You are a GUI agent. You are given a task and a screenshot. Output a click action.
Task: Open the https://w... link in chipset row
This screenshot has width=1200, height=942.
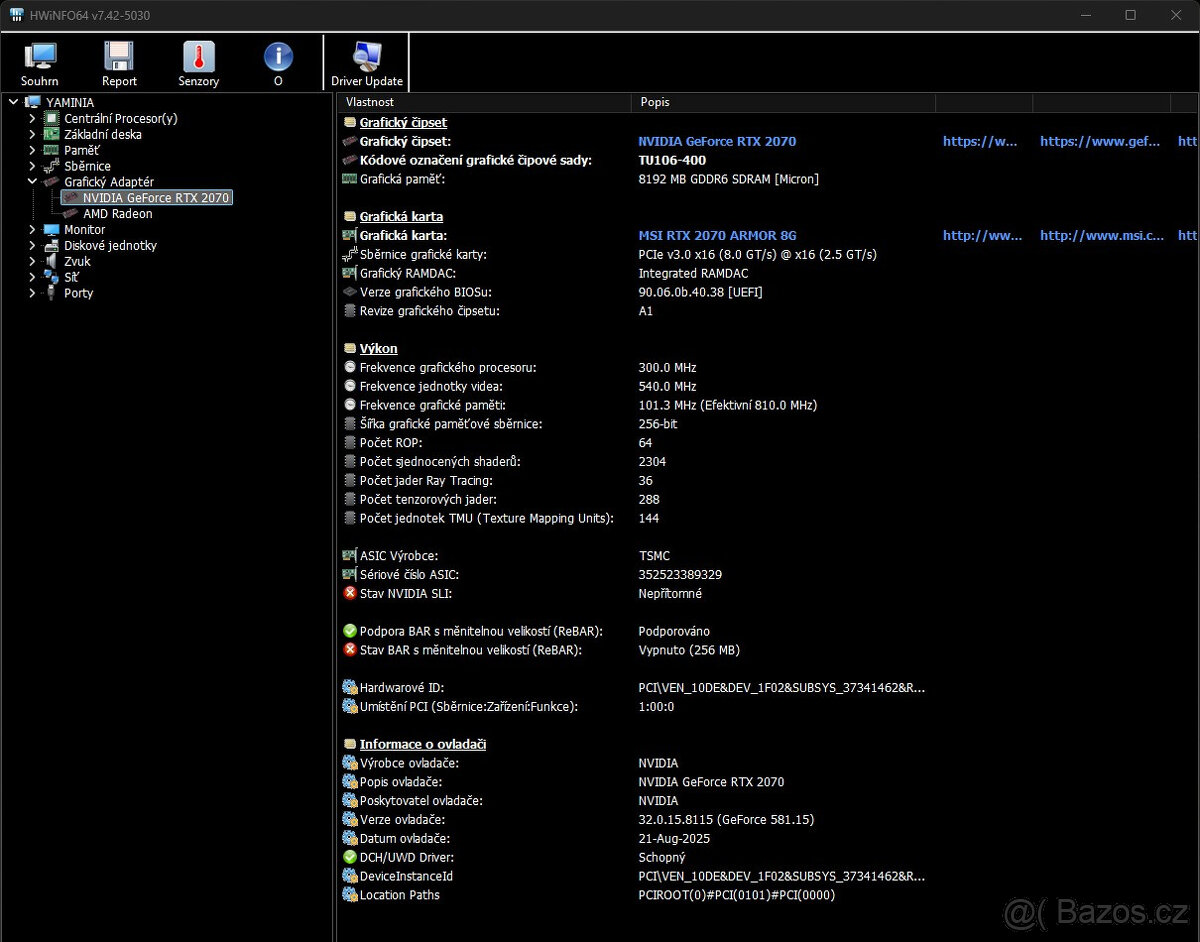tap(980, 141)
